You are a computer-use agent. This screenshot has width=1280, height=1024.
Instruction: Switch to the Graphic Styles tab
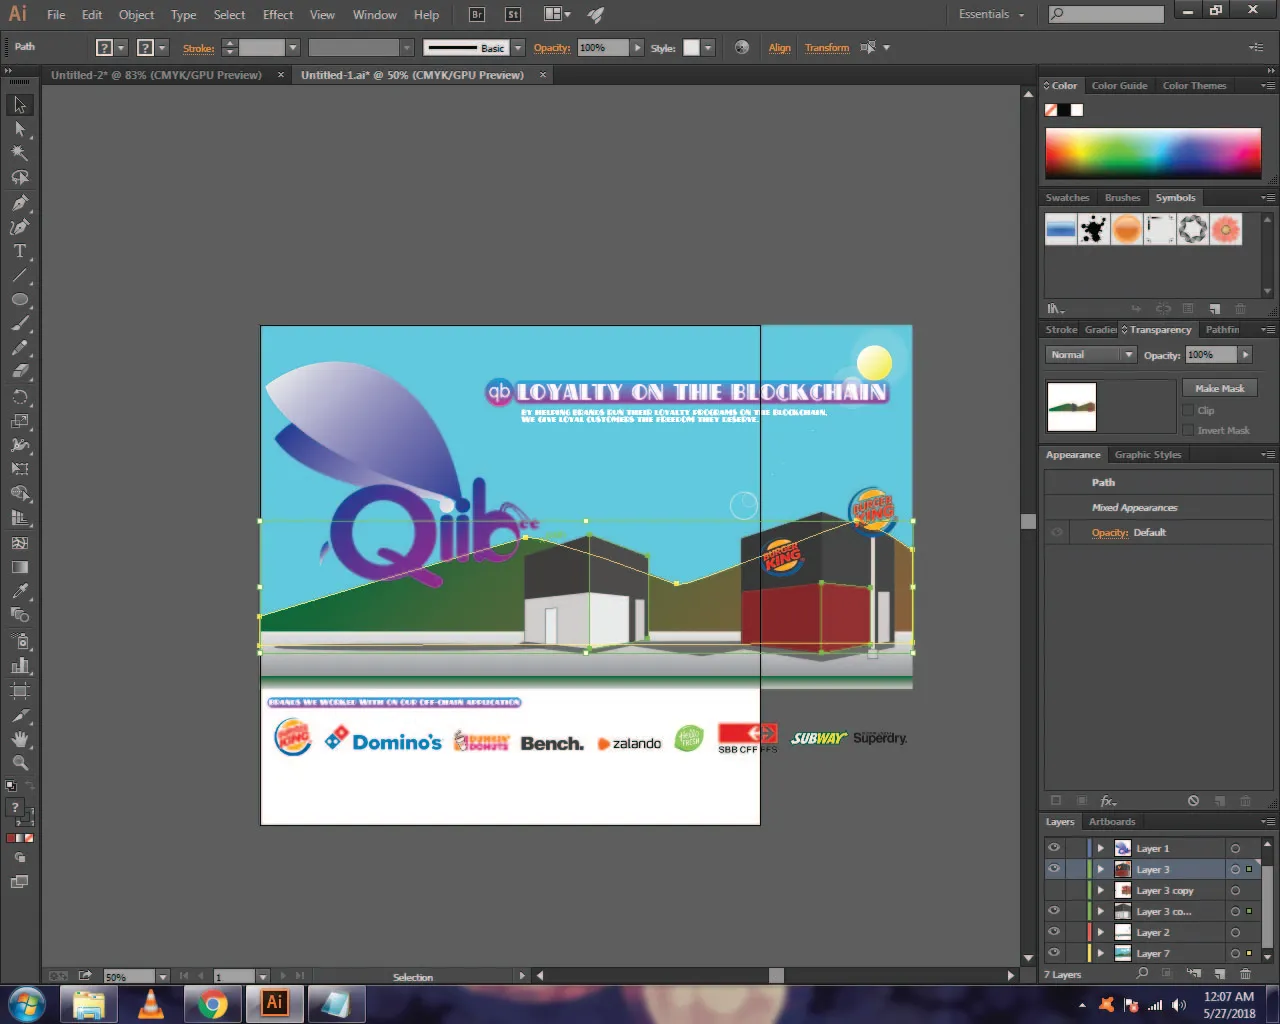(x=1147, y=454)
